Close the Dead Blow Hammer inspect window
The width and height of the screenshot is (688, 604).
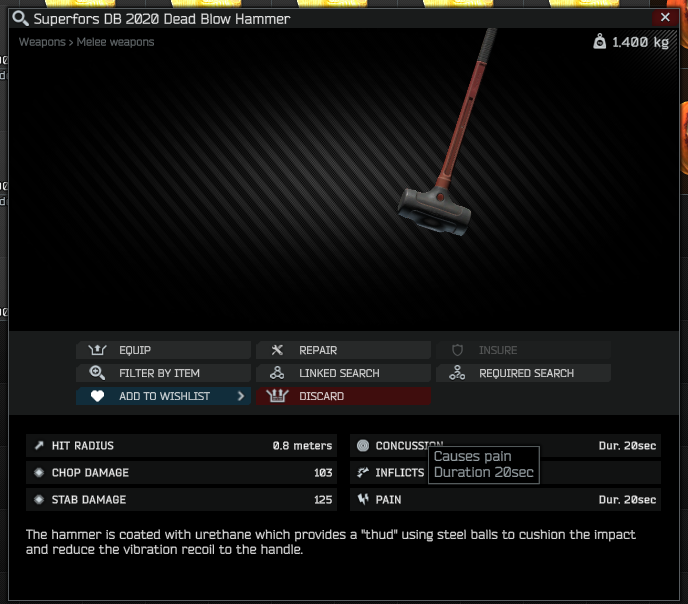665,18
